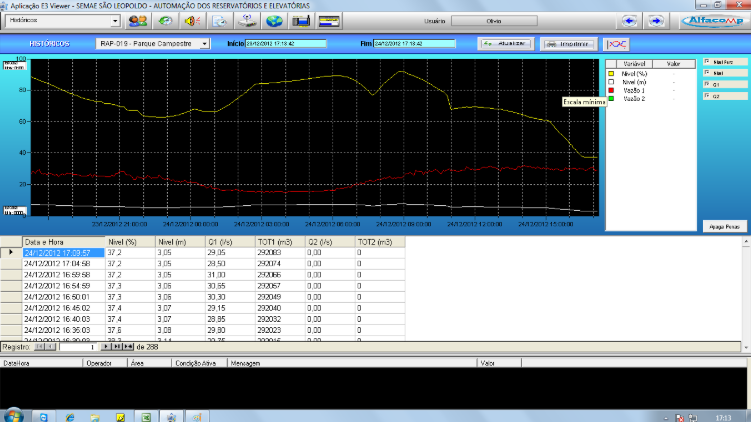
Task: Toggle the Nivel Perc checkbox
Action: [708, 62]
